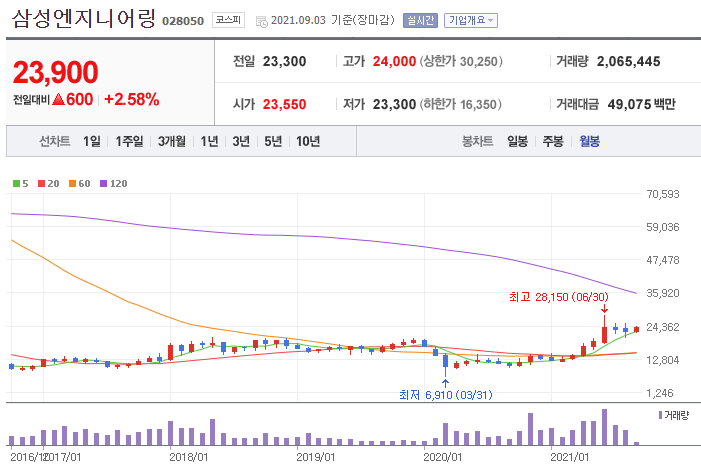Click the 실시간 badge button
The width and height of the screenshot is (701, 474).
pyautogui.click(x=420, y=20)
